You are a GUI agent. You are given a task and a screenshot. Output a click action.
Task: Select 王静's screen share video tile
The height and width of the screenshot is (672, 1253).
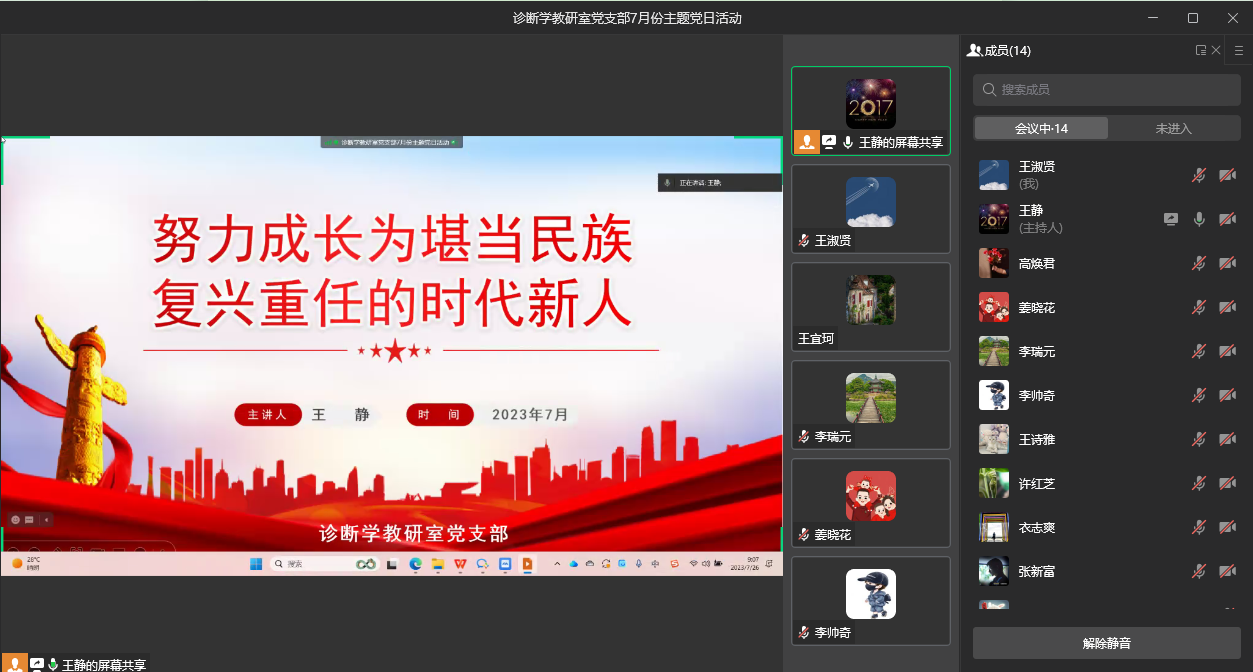870,110
